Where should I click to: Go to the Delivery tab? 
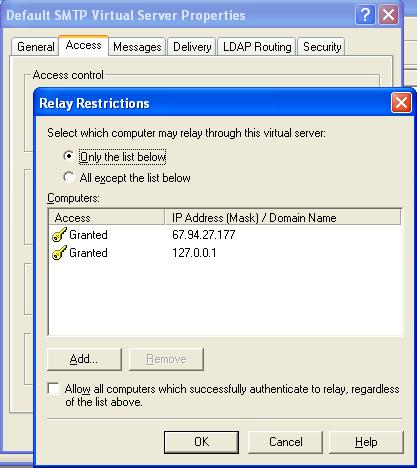pos(192,47)
